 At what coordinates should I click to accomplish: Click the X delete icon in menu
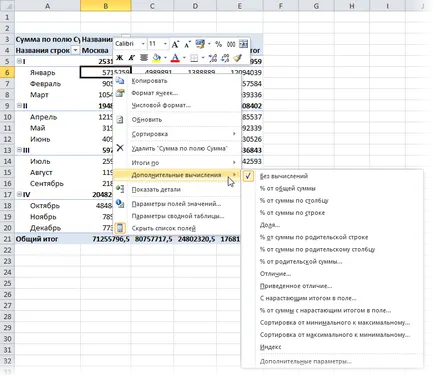click(x=120, y=148)
